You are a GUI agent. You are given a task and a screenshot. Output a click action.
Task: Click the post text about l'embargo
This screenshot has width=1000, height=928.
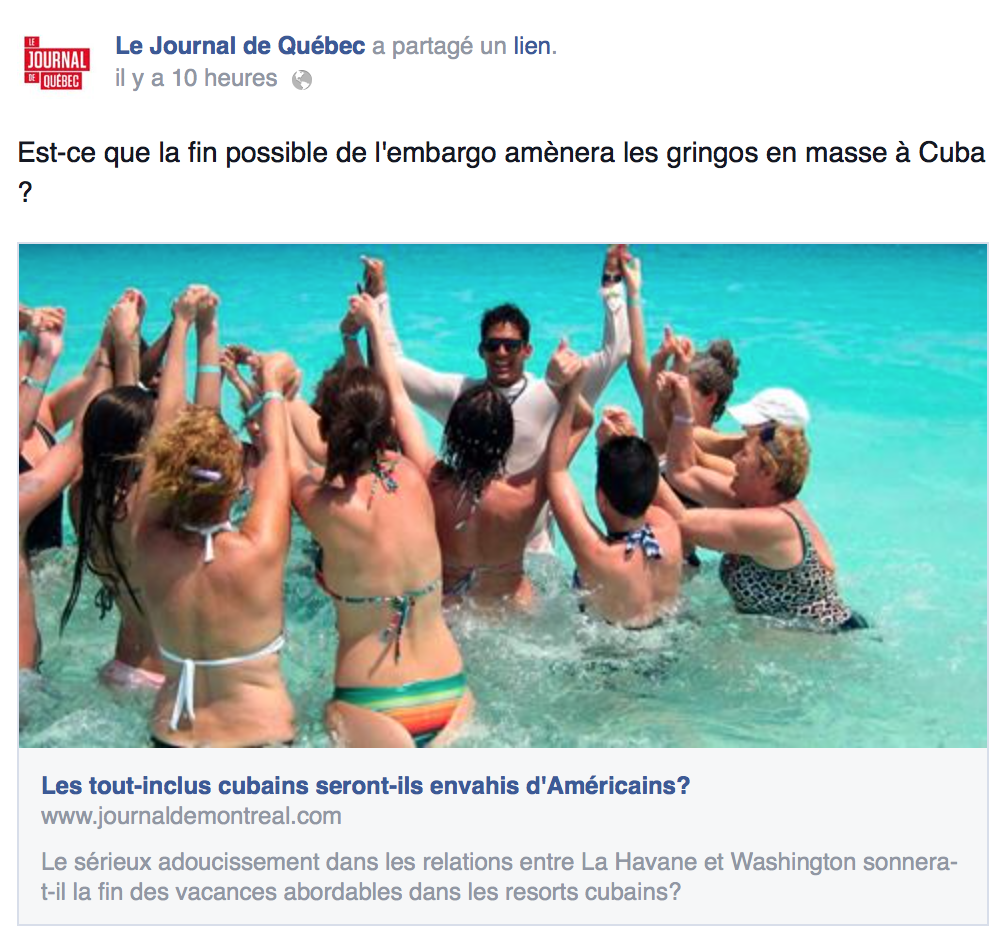pos(501,172)
